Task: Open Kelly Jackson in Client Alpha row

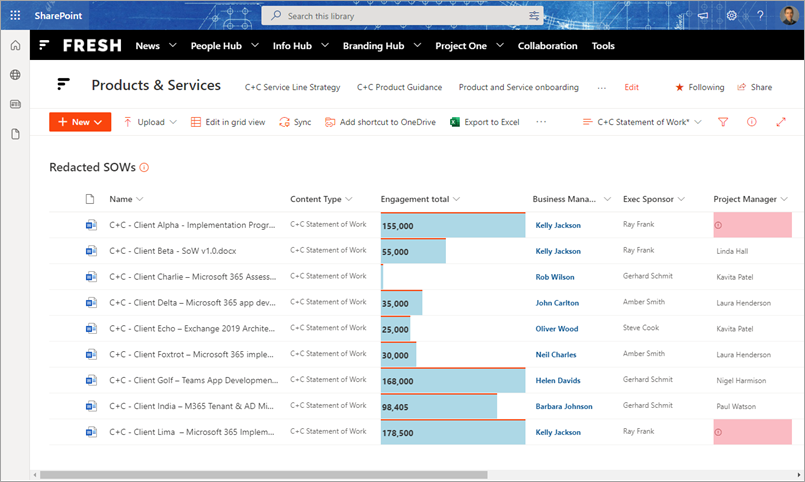Action: pos(558,225)
